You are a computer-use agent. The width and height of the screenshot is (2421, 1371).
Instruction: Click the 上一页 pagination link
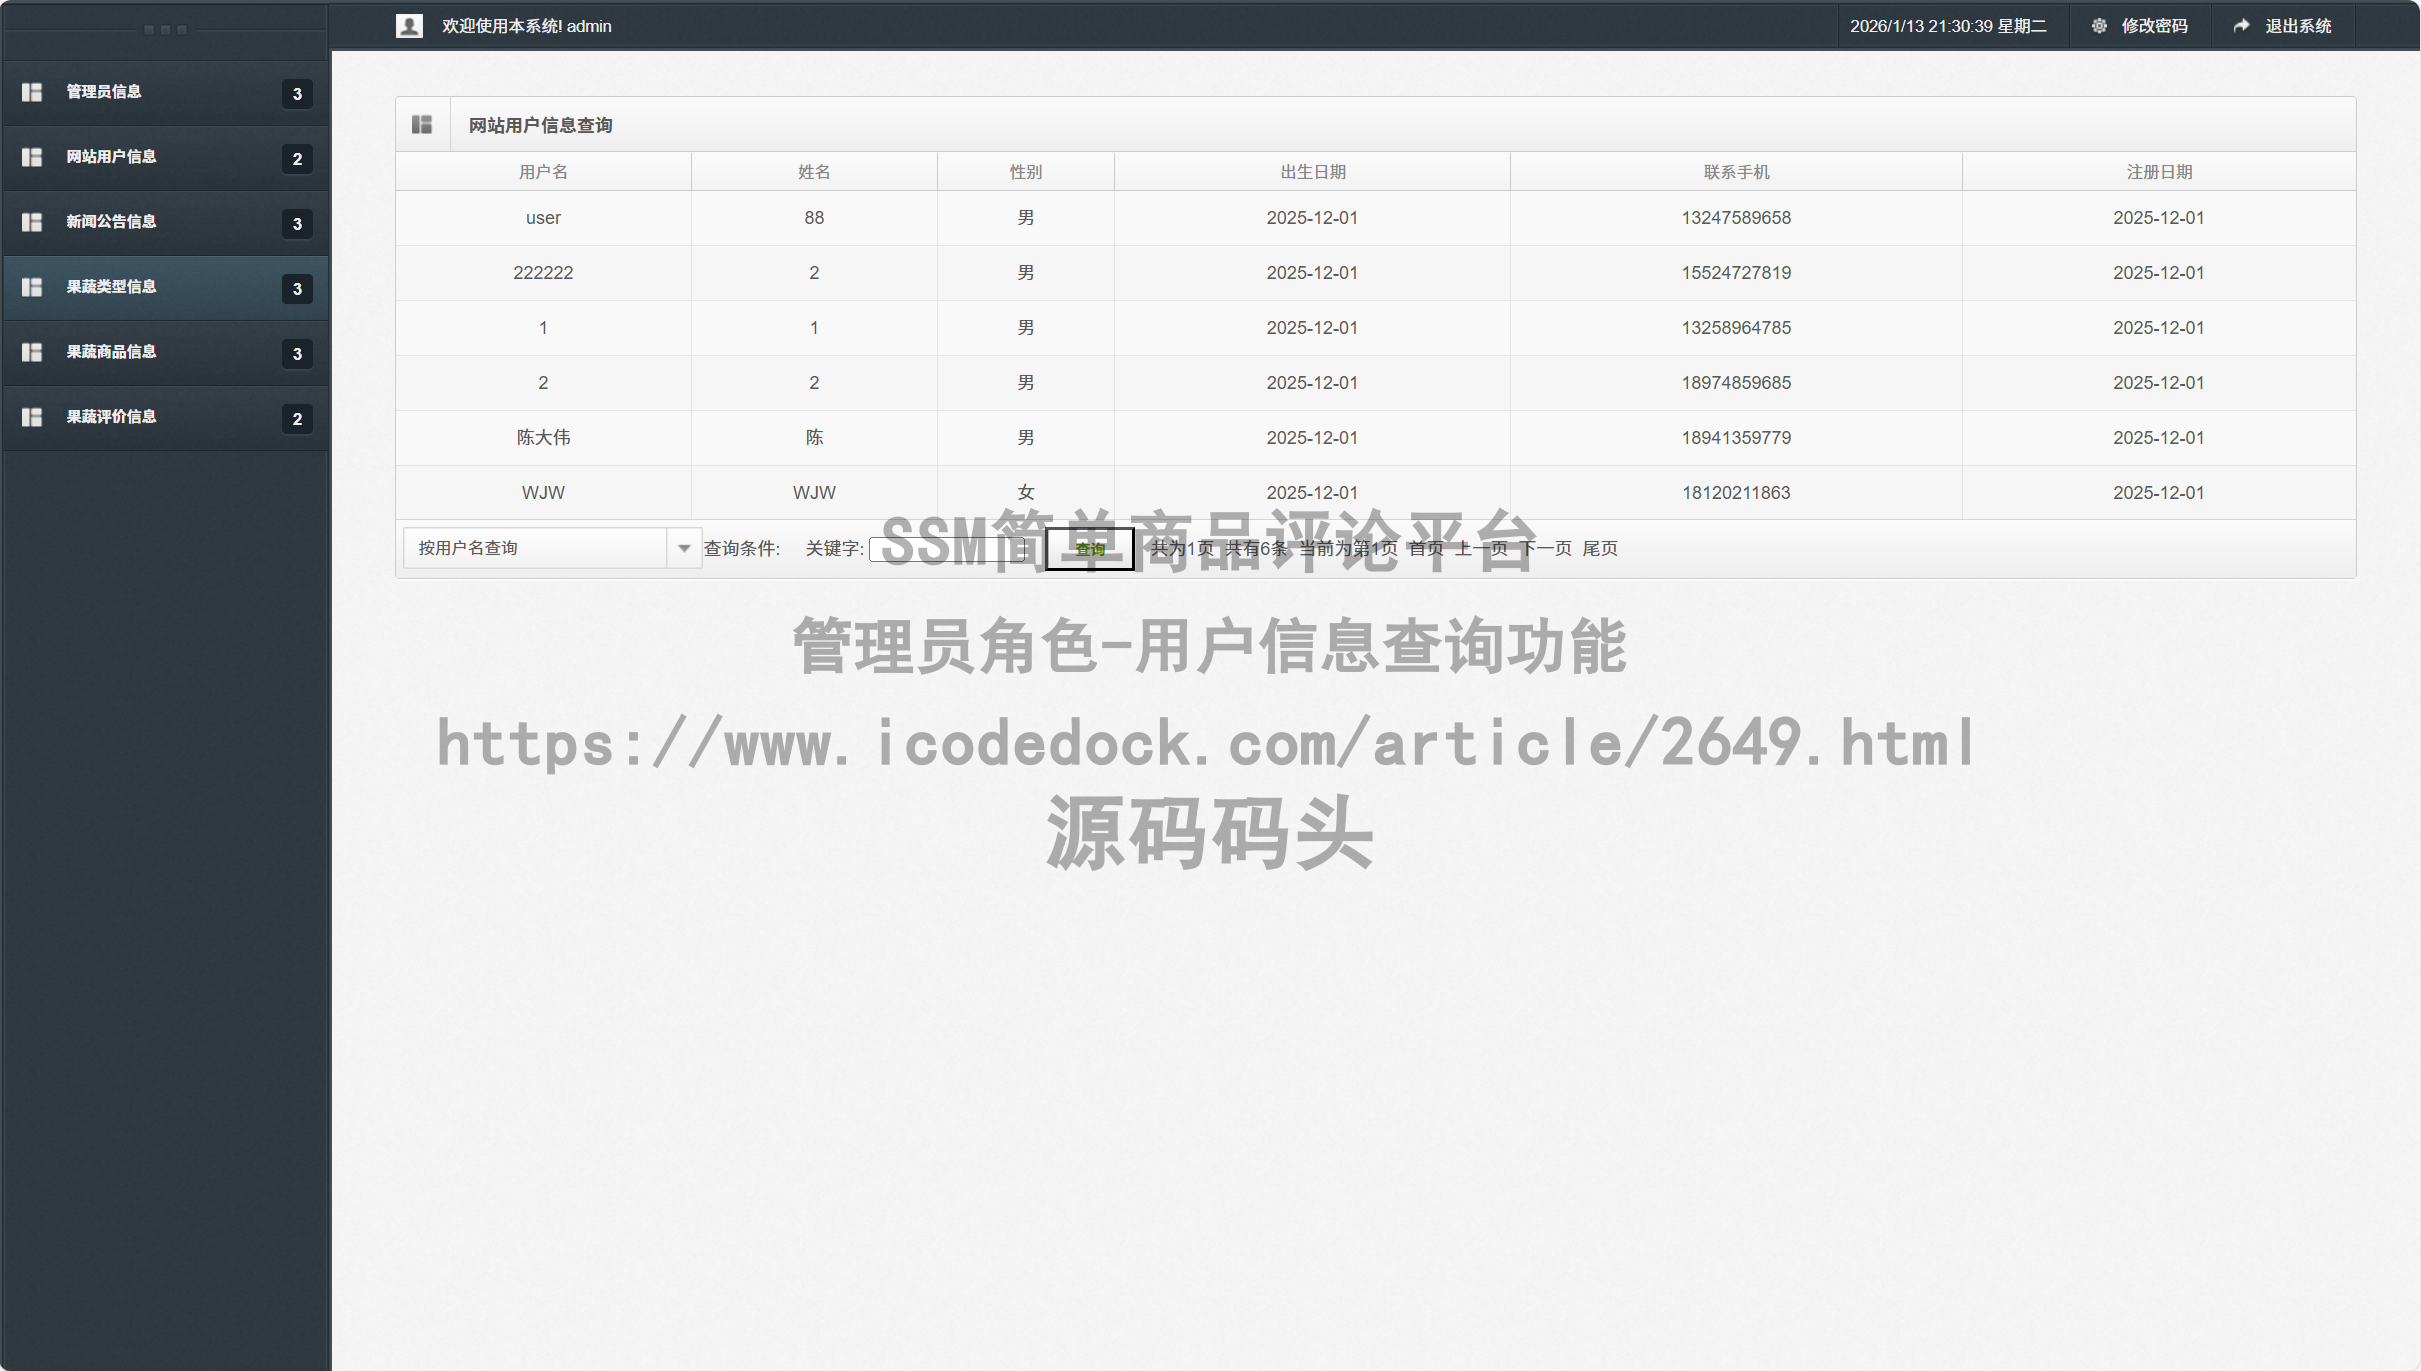point(1480,548)
